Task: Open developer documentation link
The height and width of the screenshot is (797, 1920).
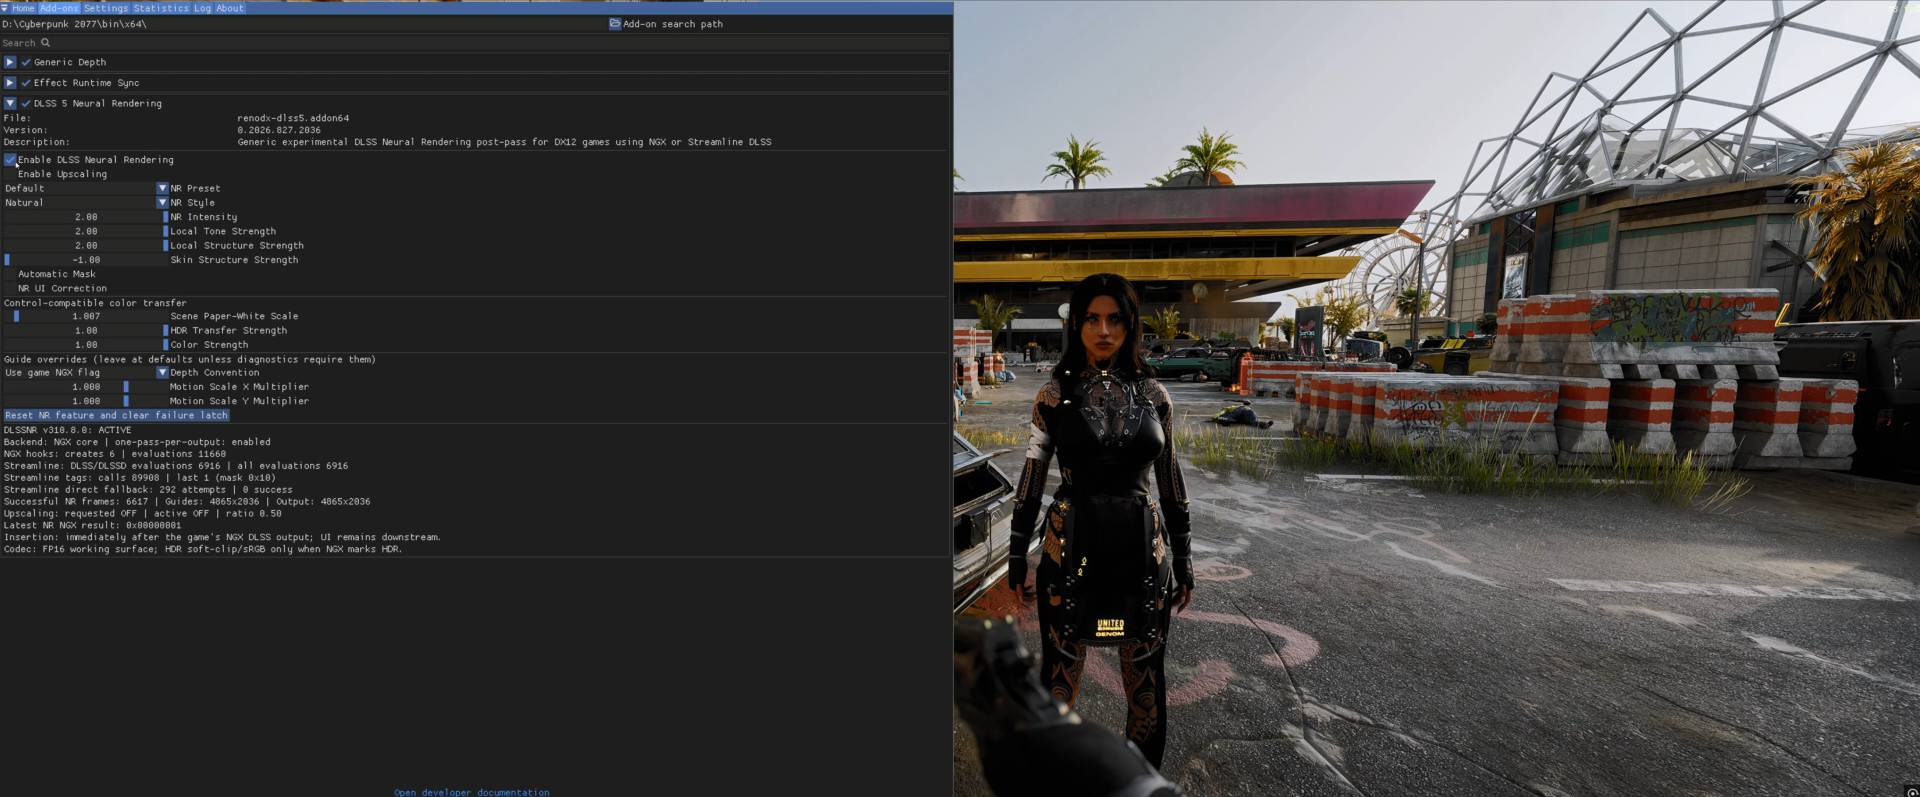Action: pyautogui.click(x=472, y=792)
